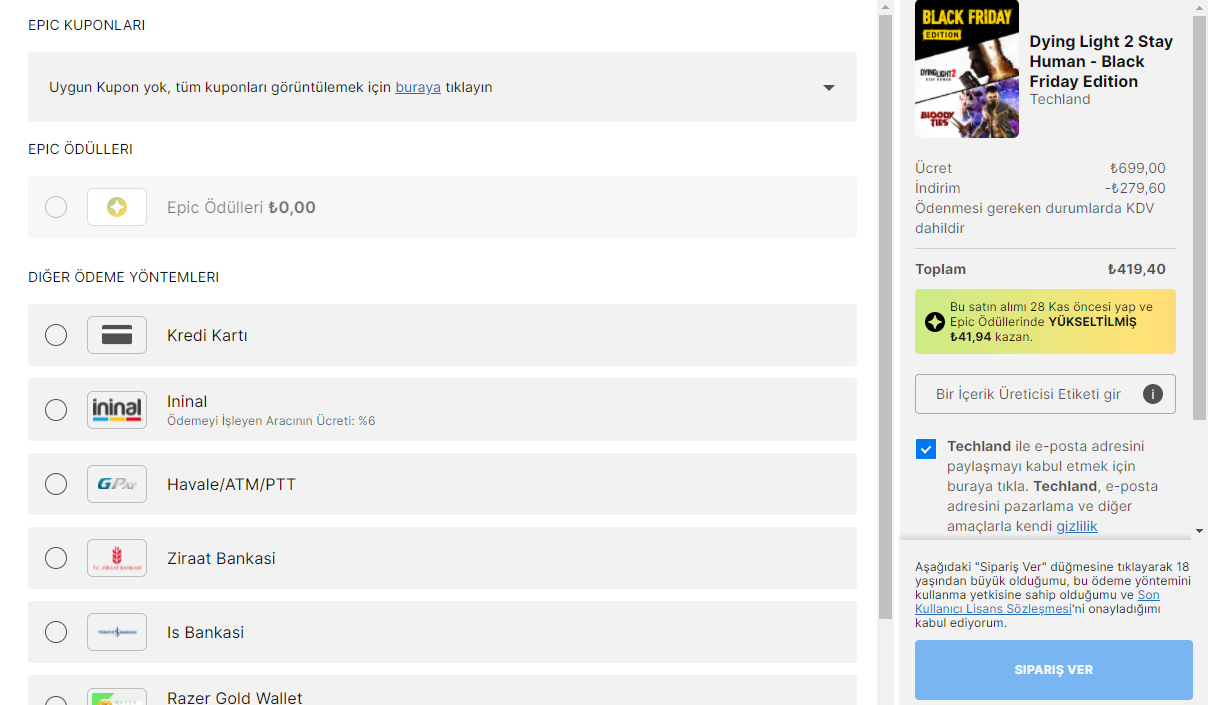Click the Epic Rewards coin icon
This screenshot has height=705, width=1232.
tap(117, 207)
